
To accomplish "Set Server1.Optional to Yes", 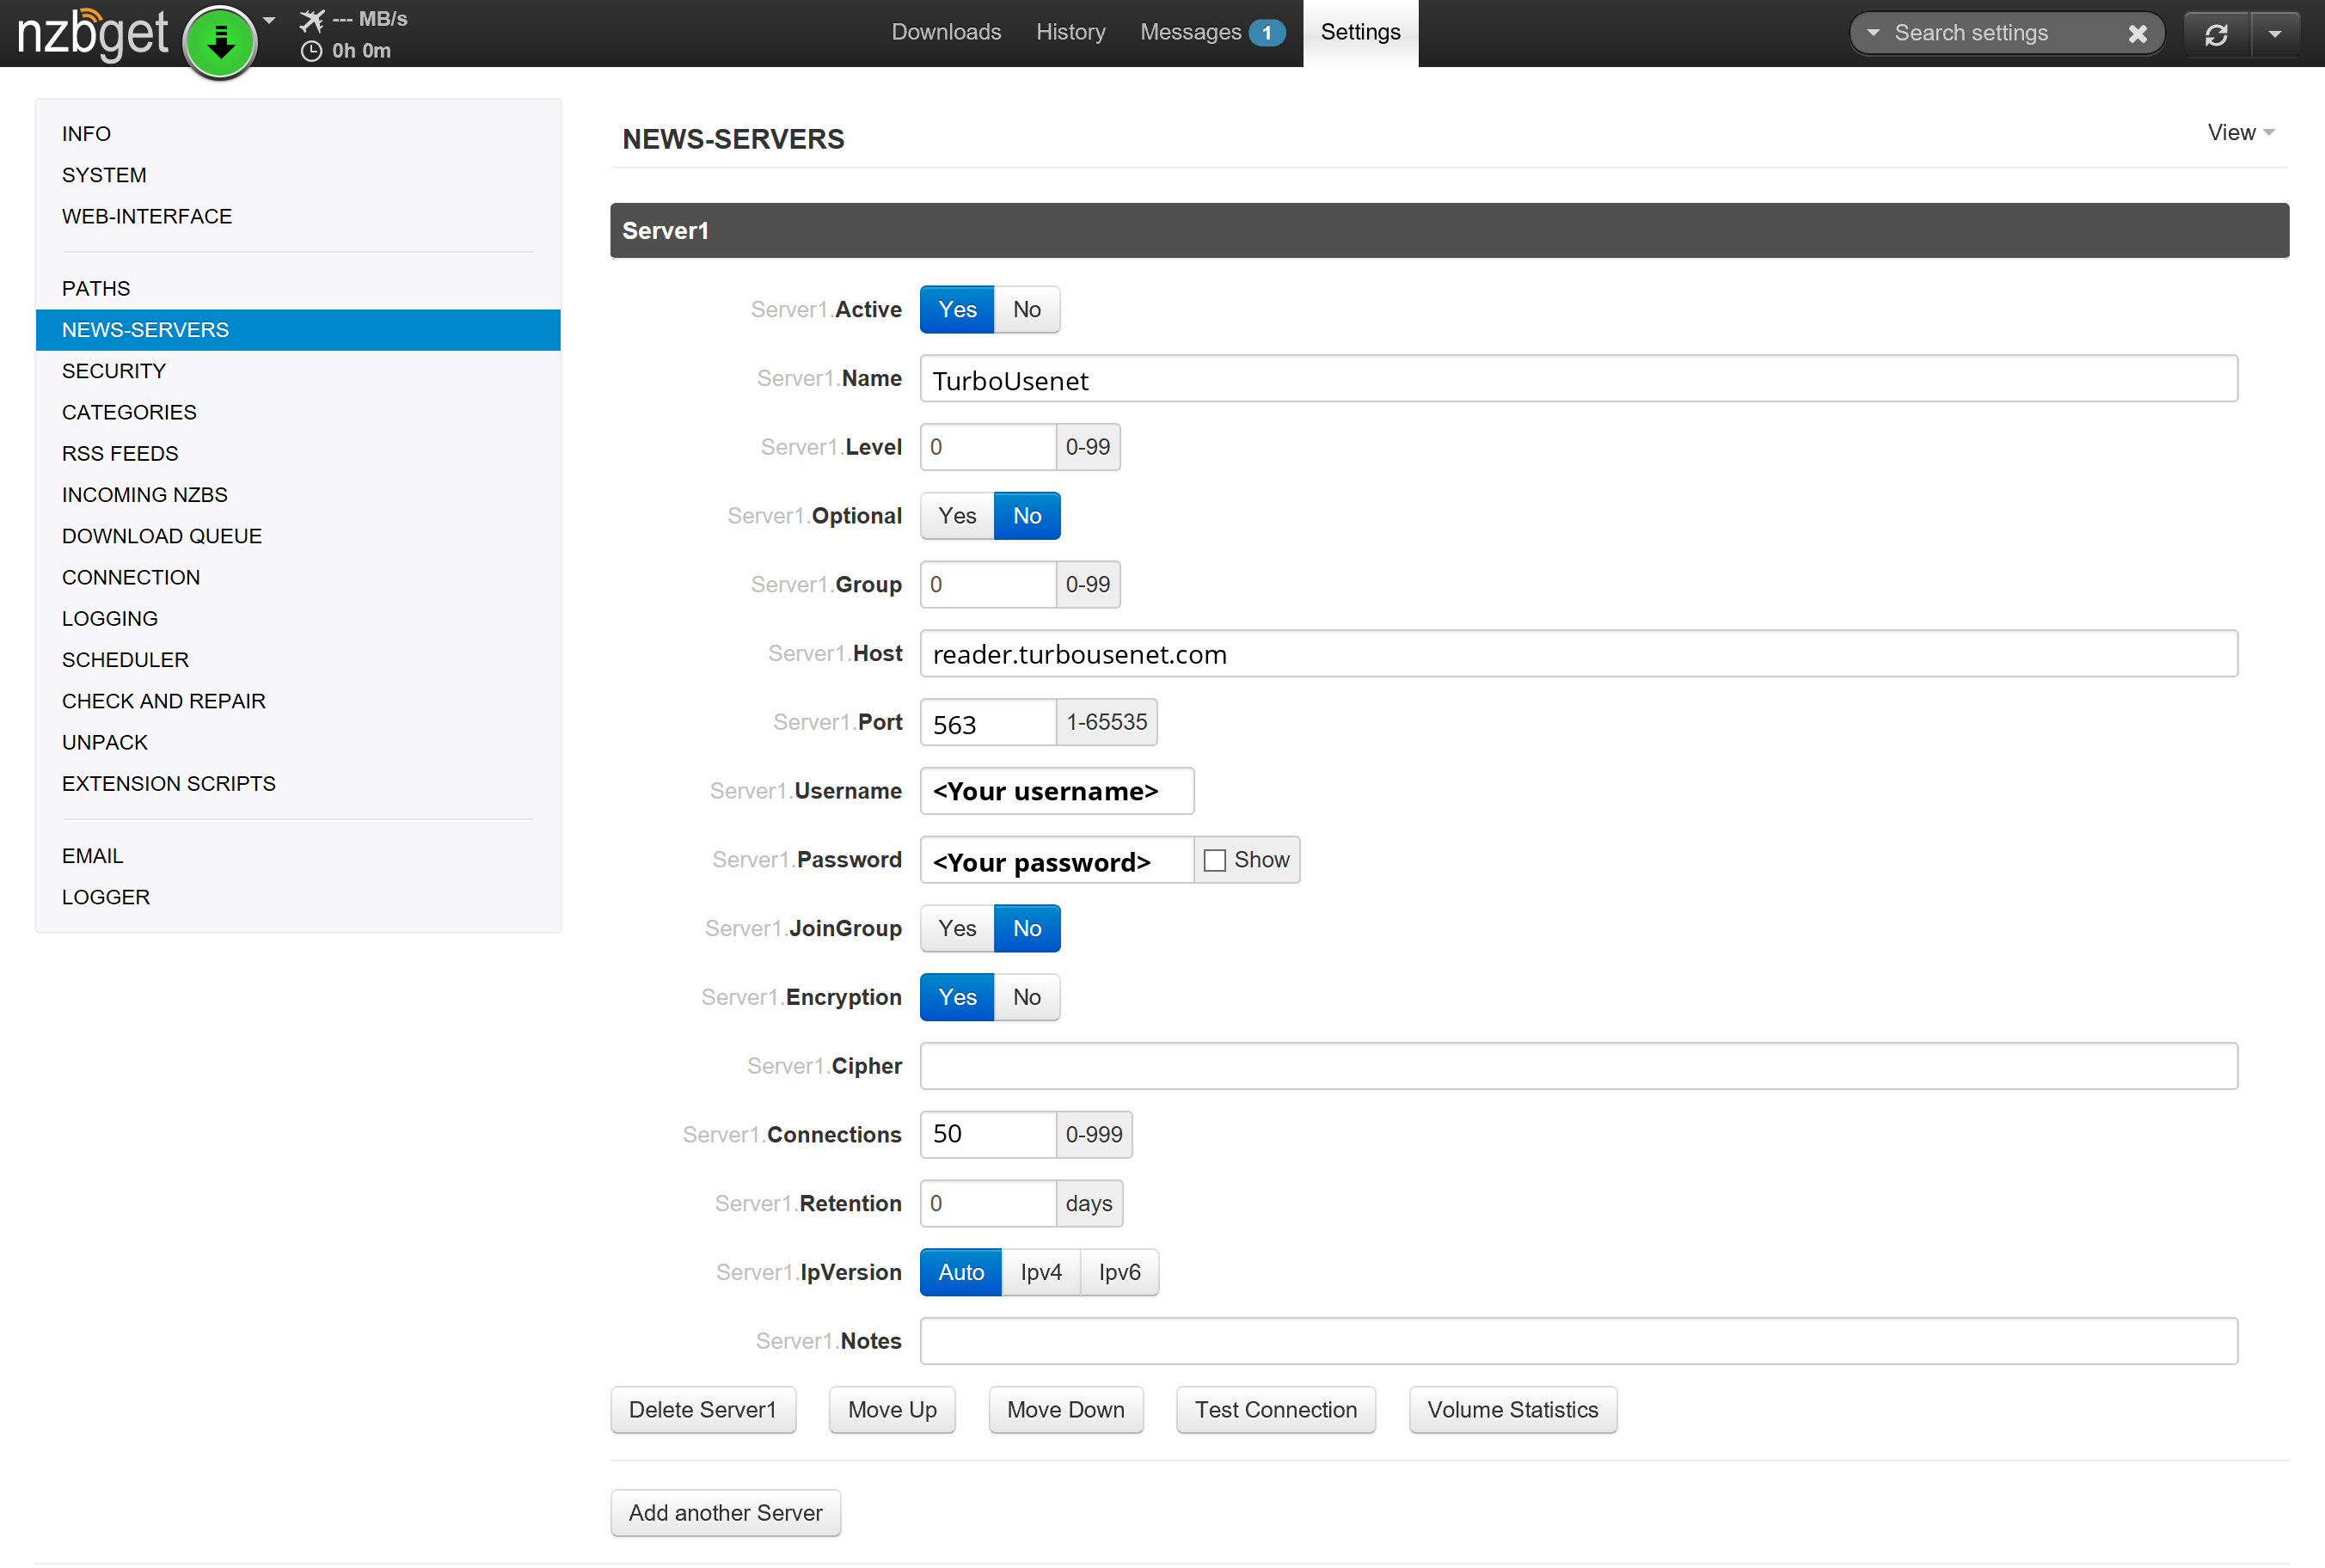I will tap(957, 516).
